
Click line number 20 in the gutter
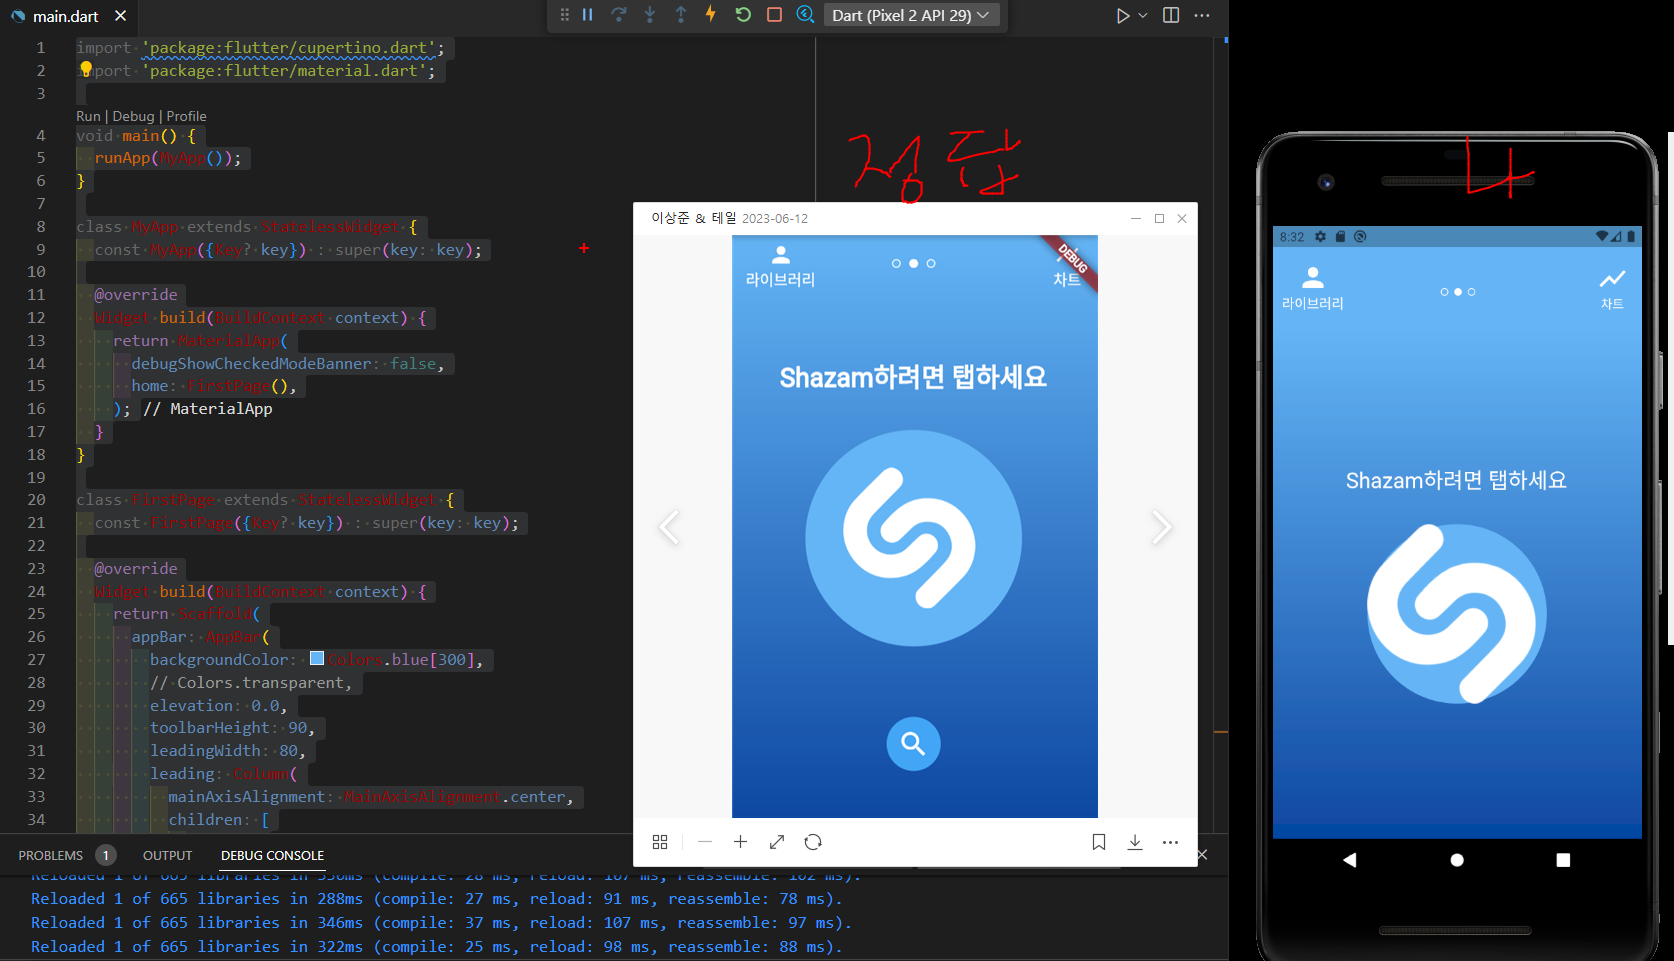pos(37,499)
